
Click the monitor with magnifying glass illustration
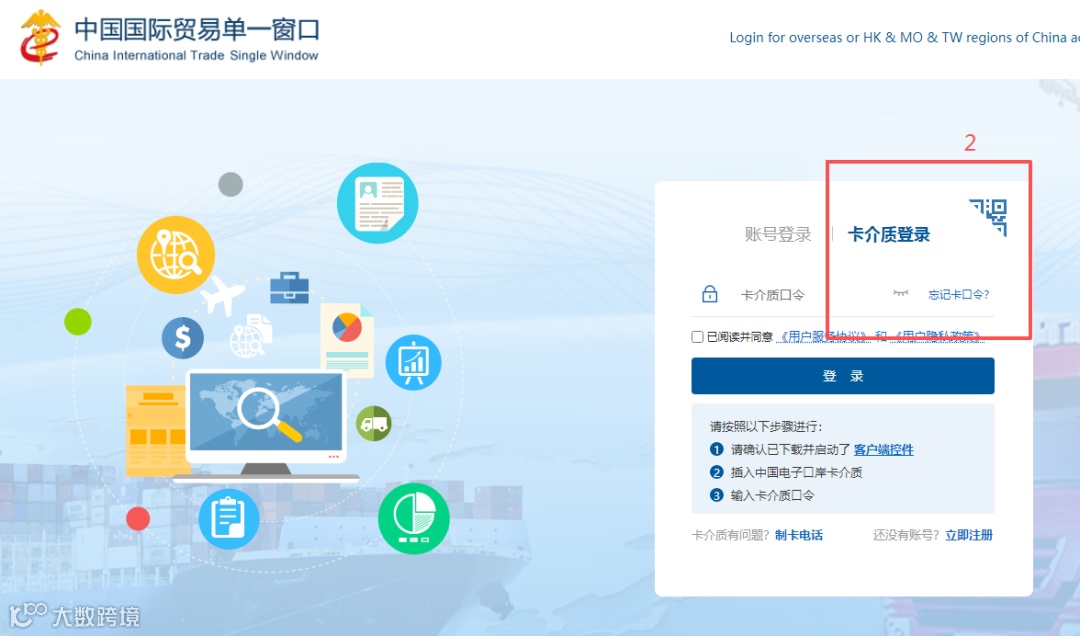tap(265, 424)
